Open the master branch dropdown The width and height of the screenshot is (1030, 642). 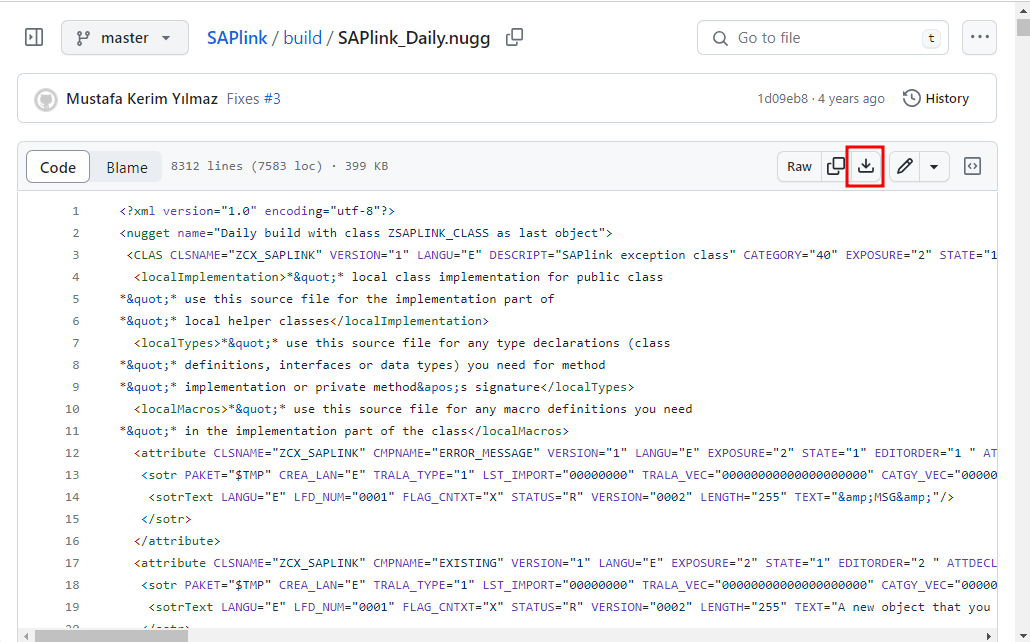125,37
